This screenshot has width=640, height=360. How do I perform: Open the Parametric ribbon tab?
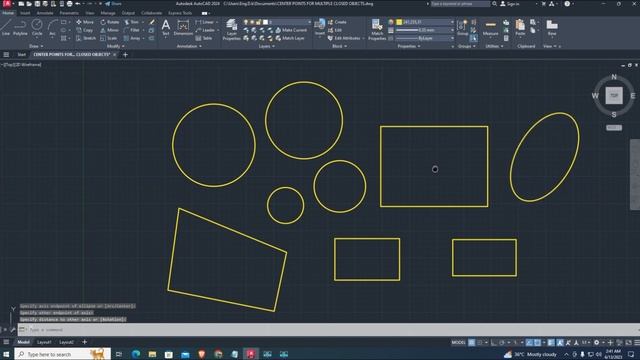click(69, 13)
